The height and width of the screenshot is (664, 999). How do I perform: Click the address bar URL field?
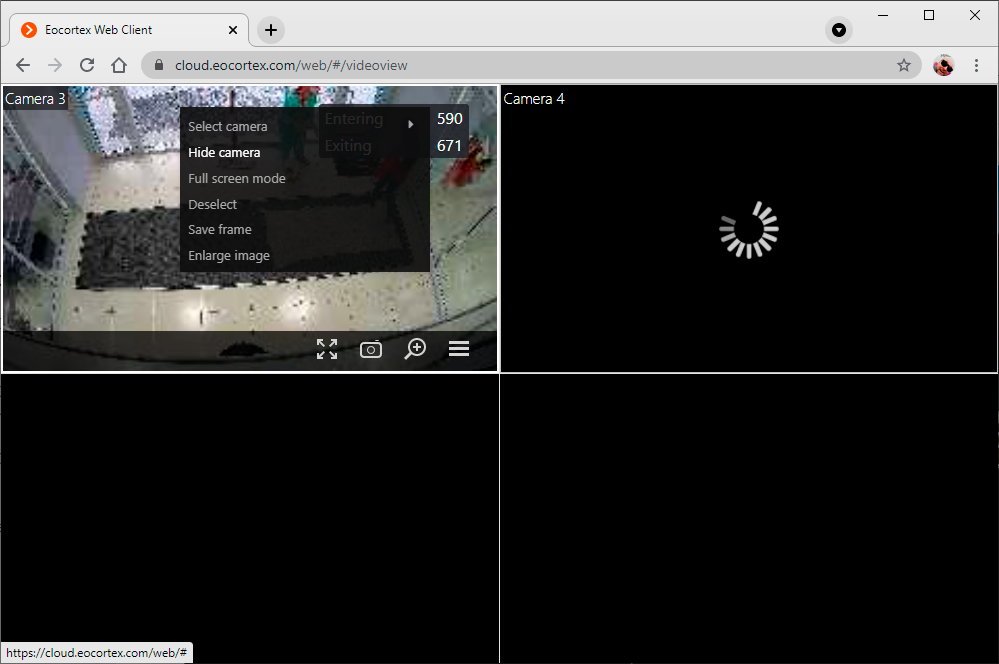[x=500, y=65]
